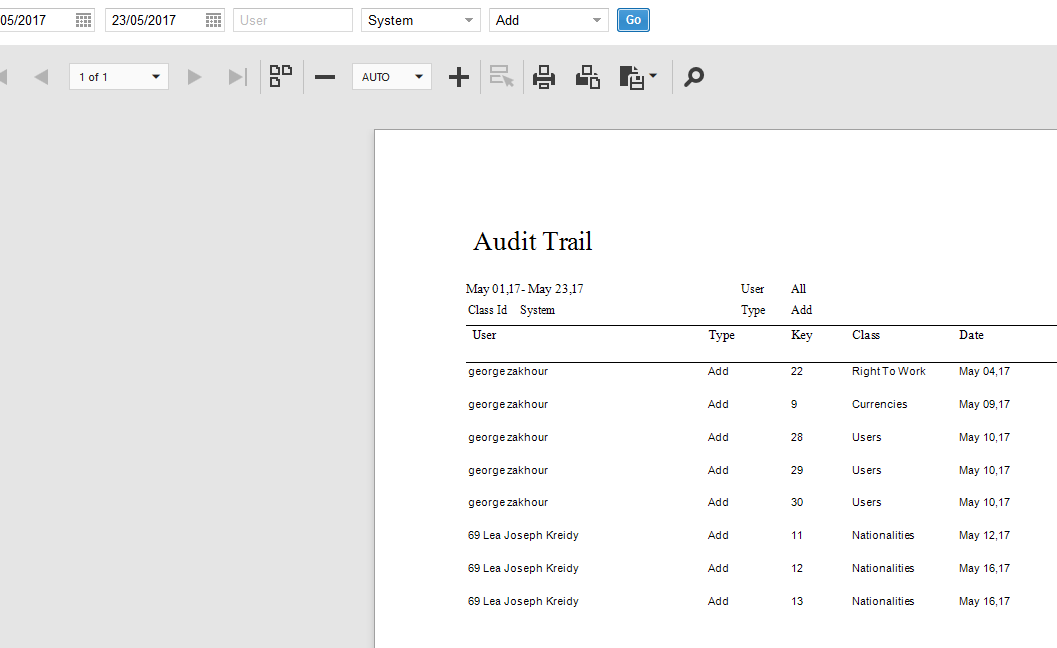Click the May 12,17 date cell
Image resolution: width=1057 pixels, height=648 pixels.
click(x=984, y=535)
